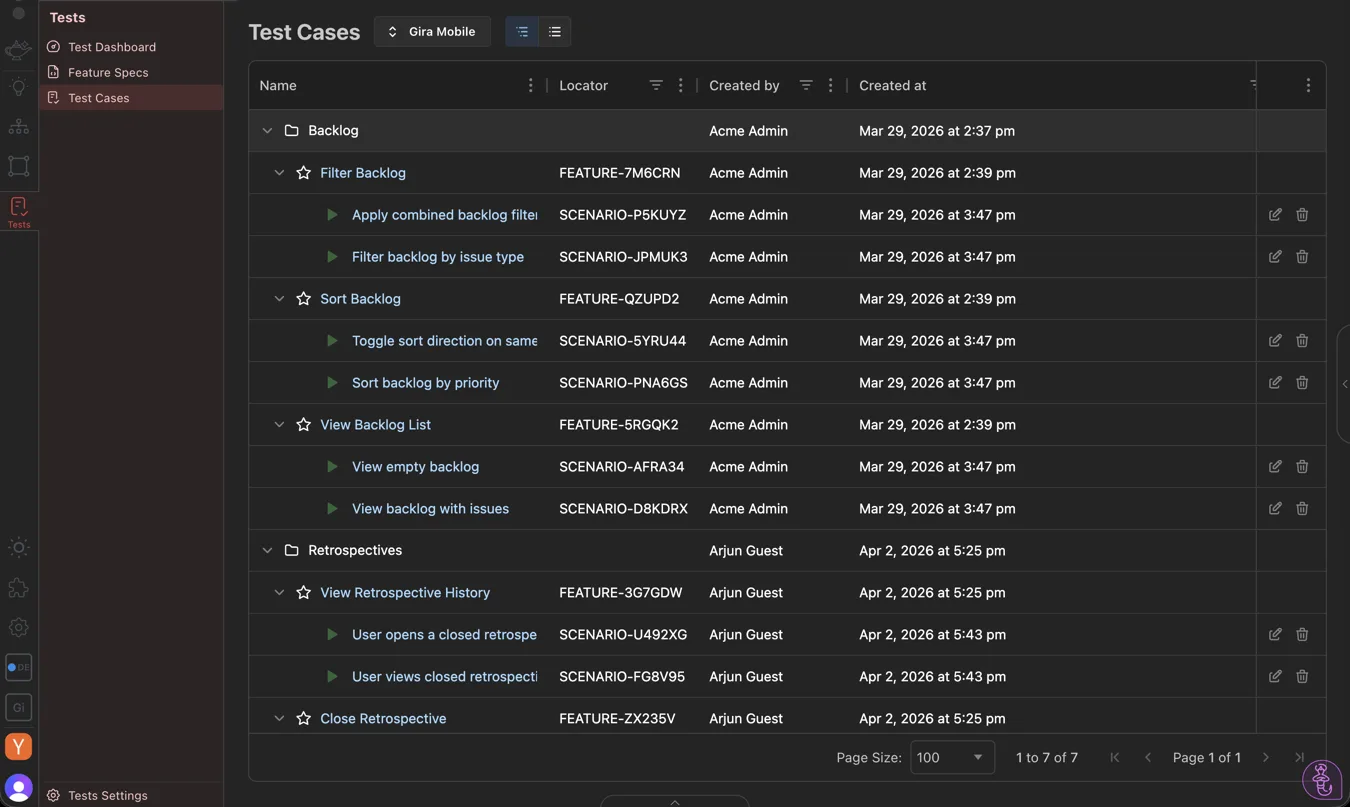Open Close Retrospective feature link
Viewport: 1350px width, 807px height.
(383, 719)
